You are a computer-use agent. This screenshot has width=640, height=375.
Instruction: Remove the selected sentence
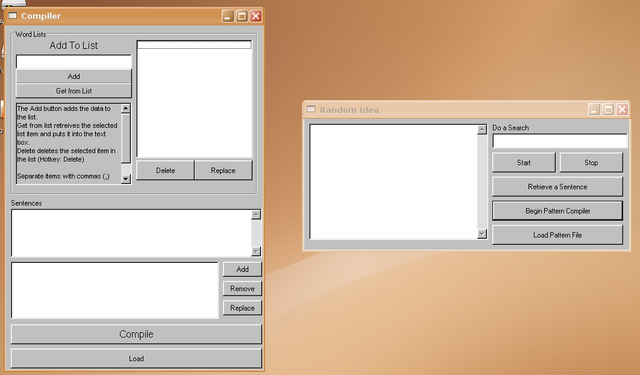click(x=242, y=288)
